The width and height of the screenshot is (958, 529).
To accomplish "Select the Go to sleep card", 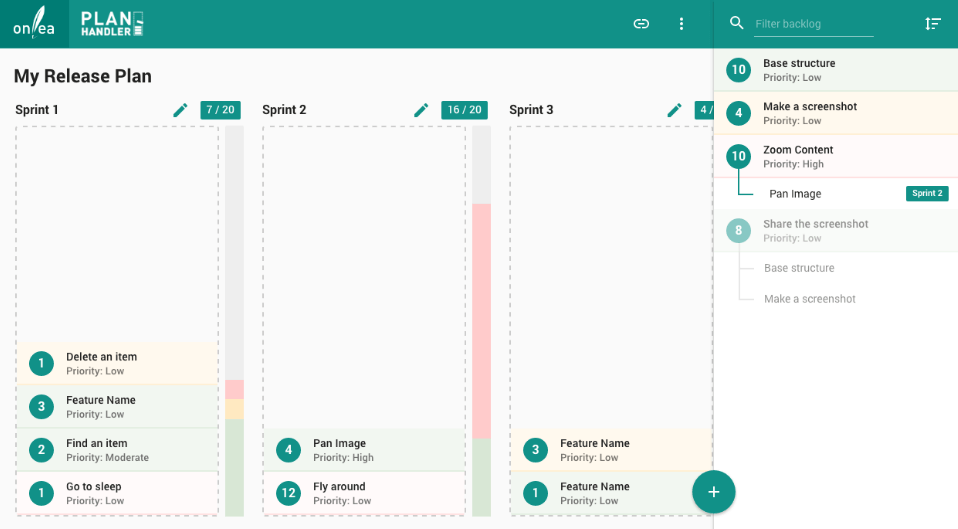I will [117, 494].
